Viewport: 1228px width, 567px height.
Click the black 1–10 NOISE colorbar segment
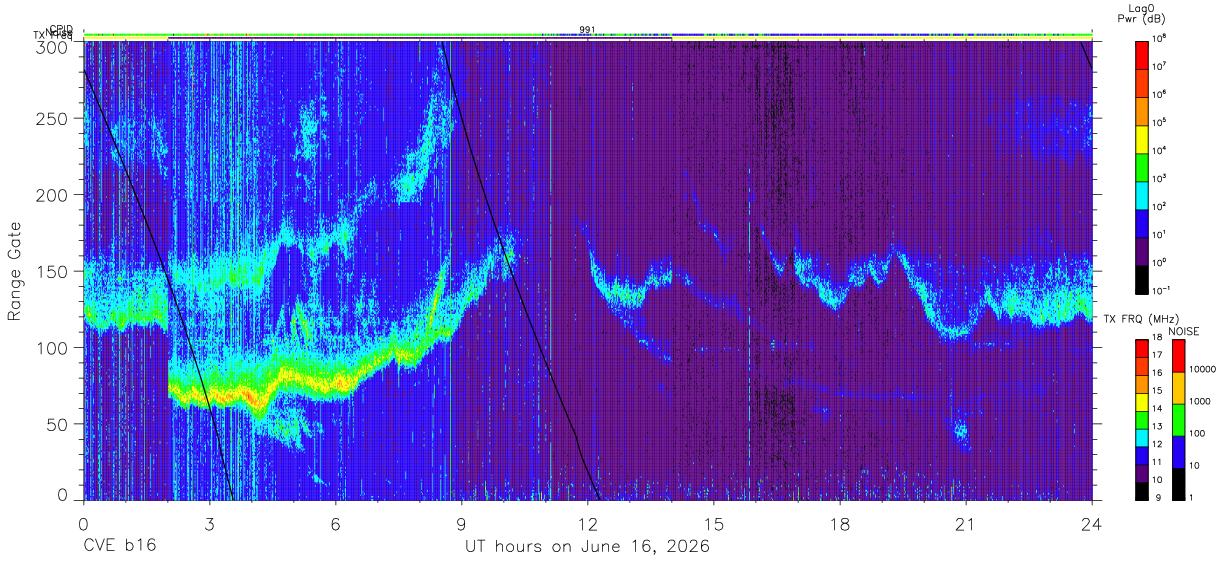coord(1178,484)
